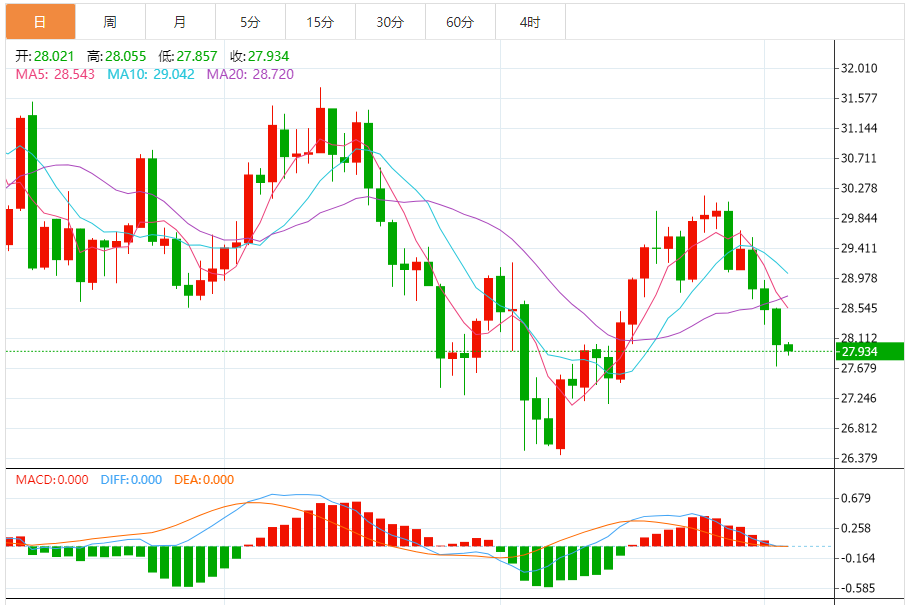Click the 0.258 MACD axis label
This screenshot has height=605, width=911.
point(856,528)
